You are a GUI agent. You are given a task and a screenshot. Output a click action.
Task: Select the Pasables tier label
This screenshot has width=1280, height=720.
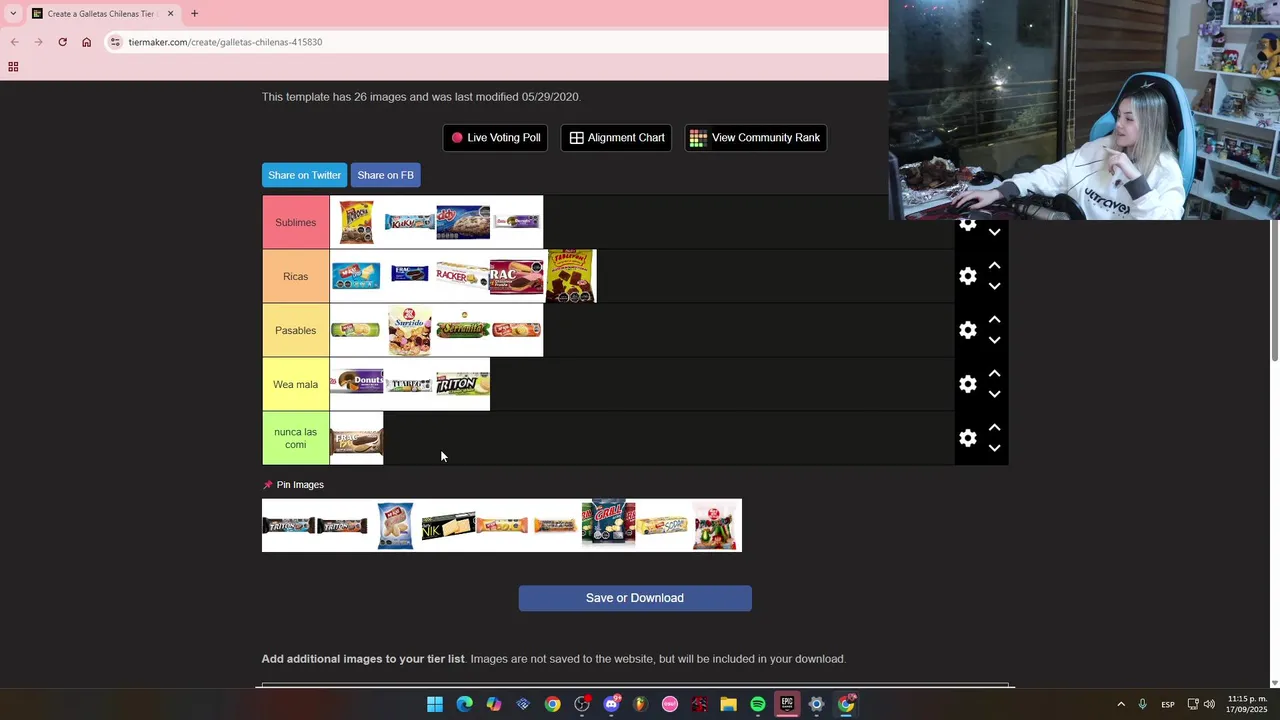296,330
